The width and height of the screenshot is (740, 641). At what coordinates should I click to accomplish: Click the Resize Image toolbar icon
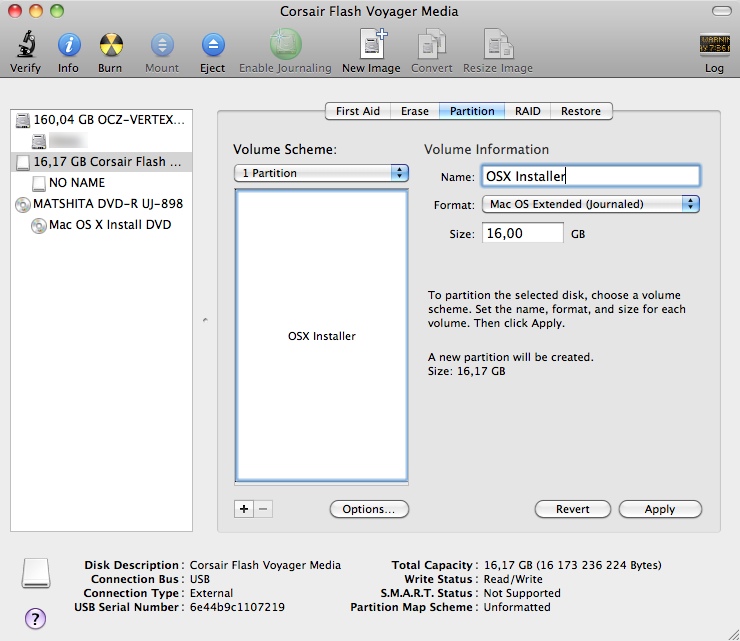point(498,44)
